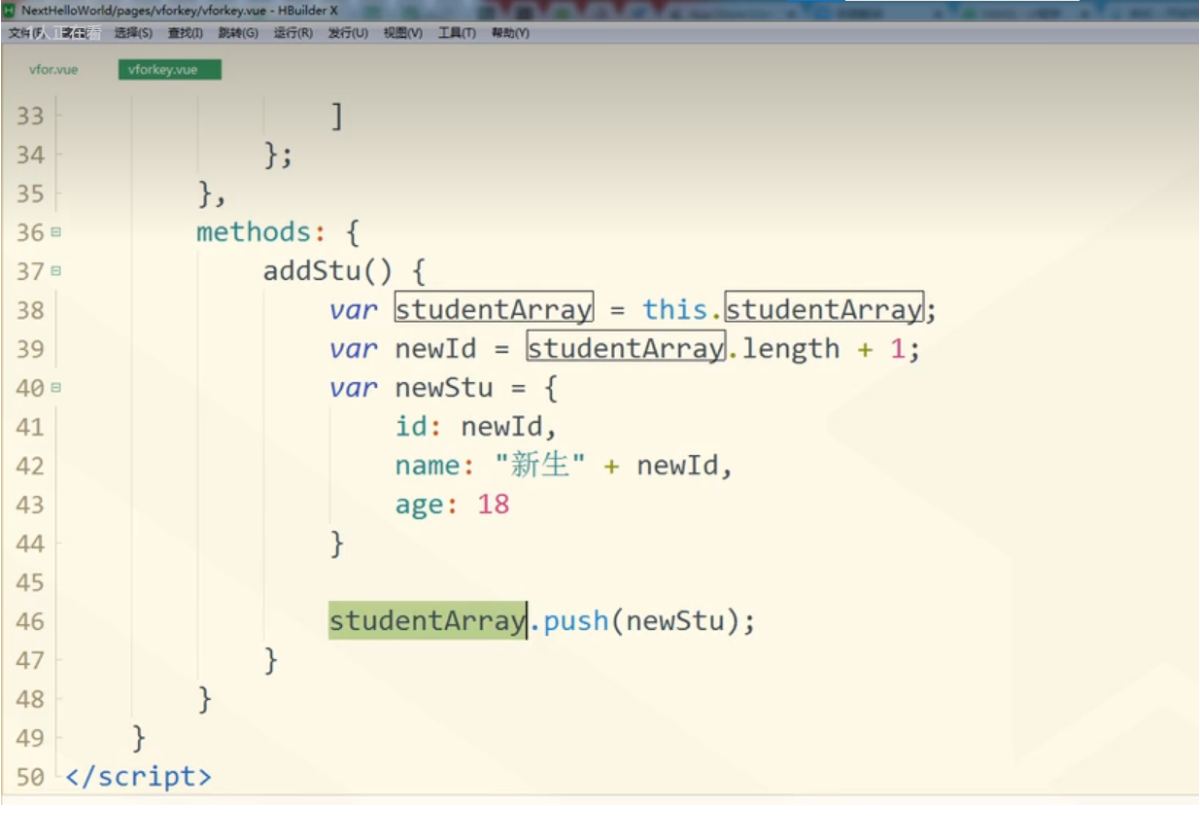1200x827 pixels.
Task: Select the vforkey.vue tab
Action: pyautogui.click(x=169, y=70)
